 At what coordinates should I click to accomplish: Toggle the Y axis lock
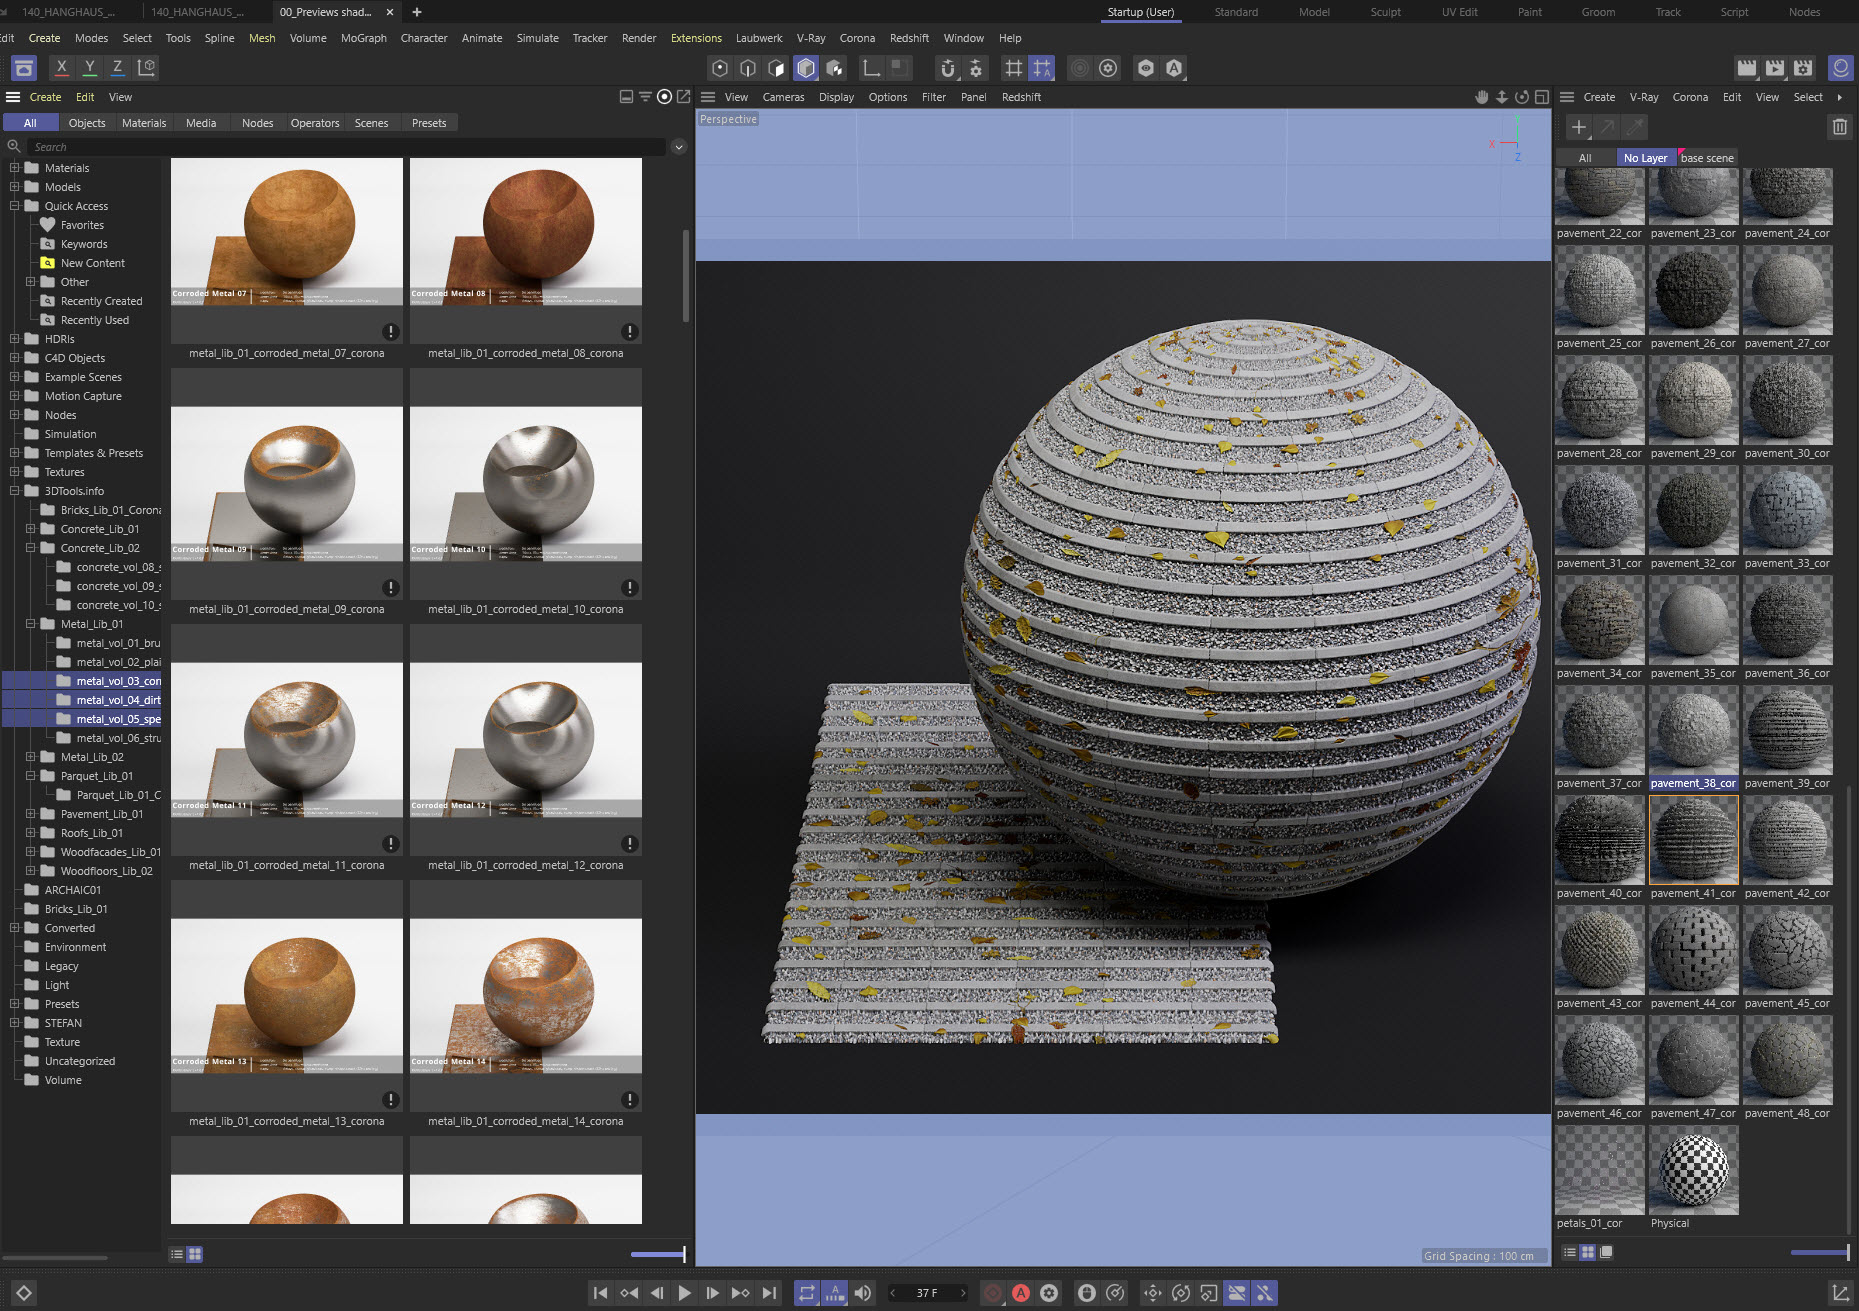coord(90,67)
